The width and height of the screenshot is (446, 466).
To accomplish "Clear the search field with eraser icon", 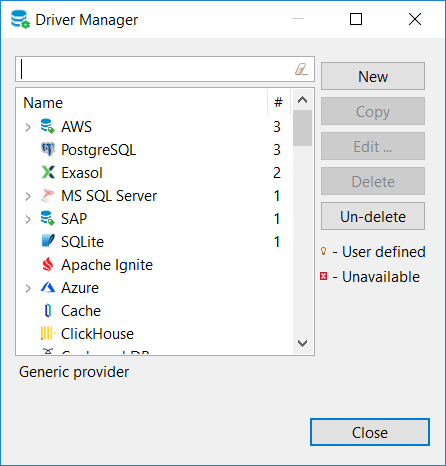I will pos(301,69).
